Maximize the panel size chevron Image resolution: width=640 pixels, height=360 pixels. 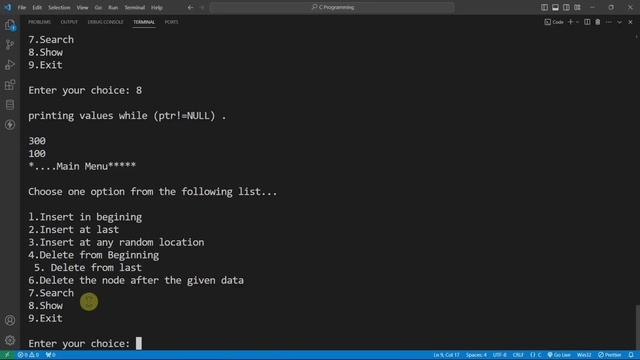click(x=619, y=22)
